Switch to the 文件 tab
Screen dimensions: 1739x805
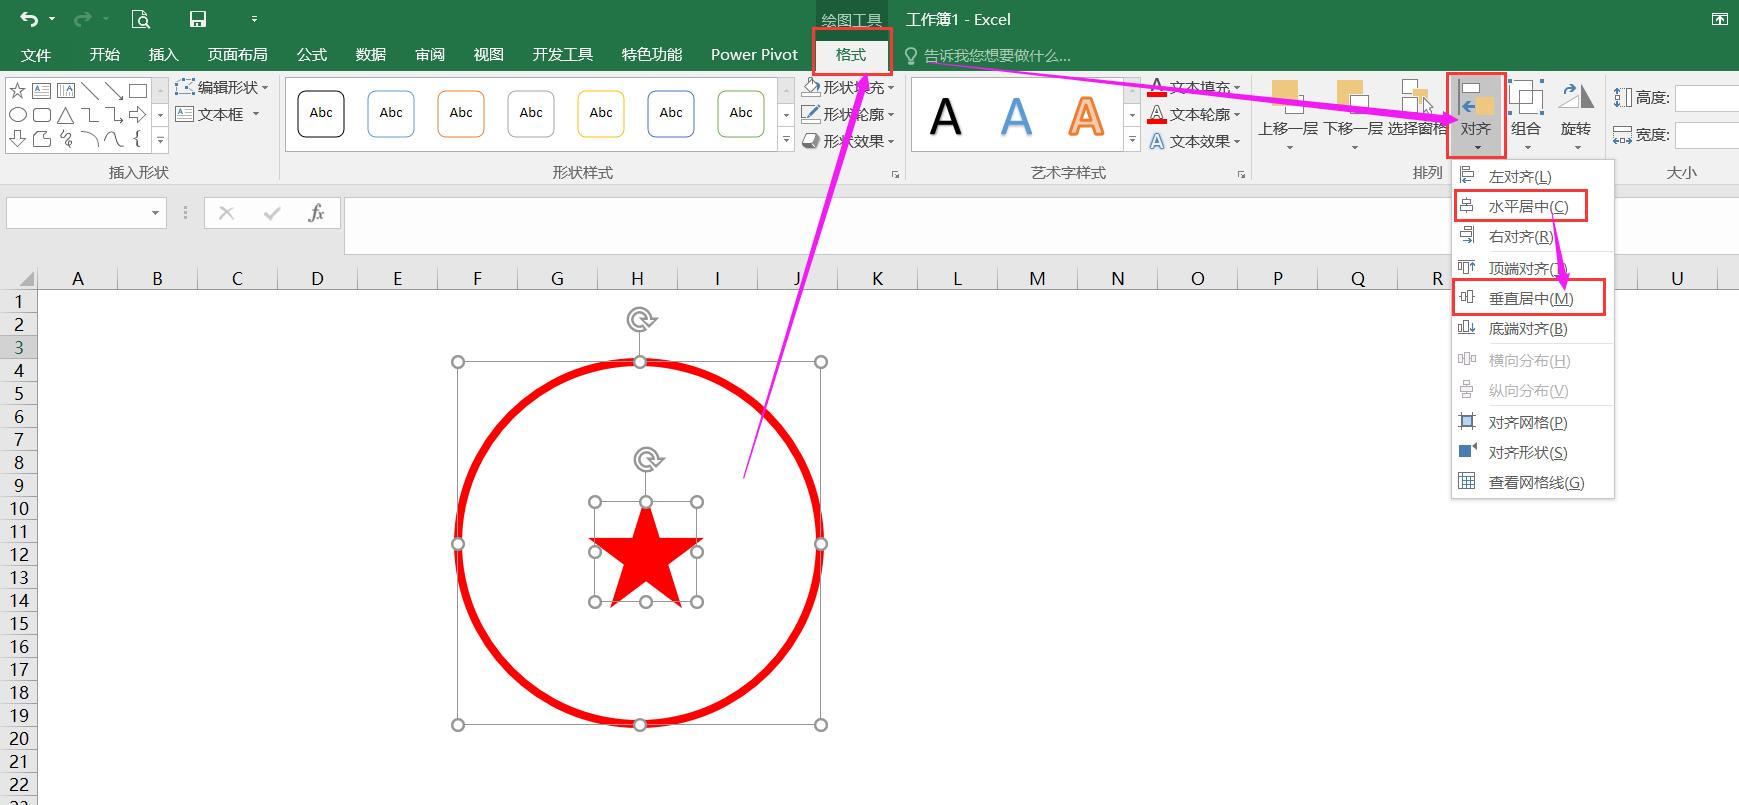(36, 54)
